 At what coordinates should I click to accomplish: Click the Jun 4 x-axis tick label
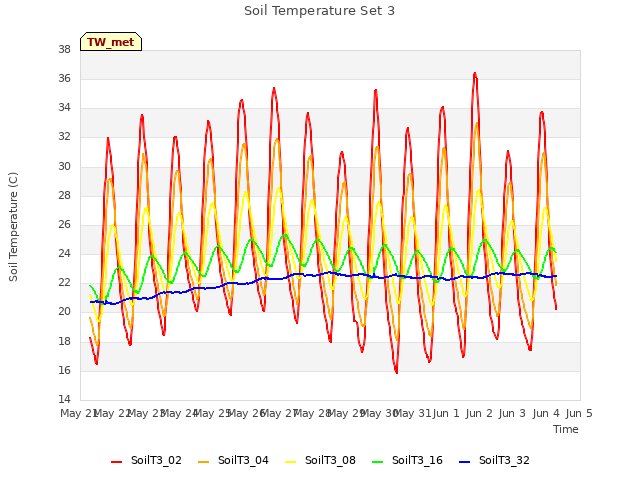coord(546,413)
